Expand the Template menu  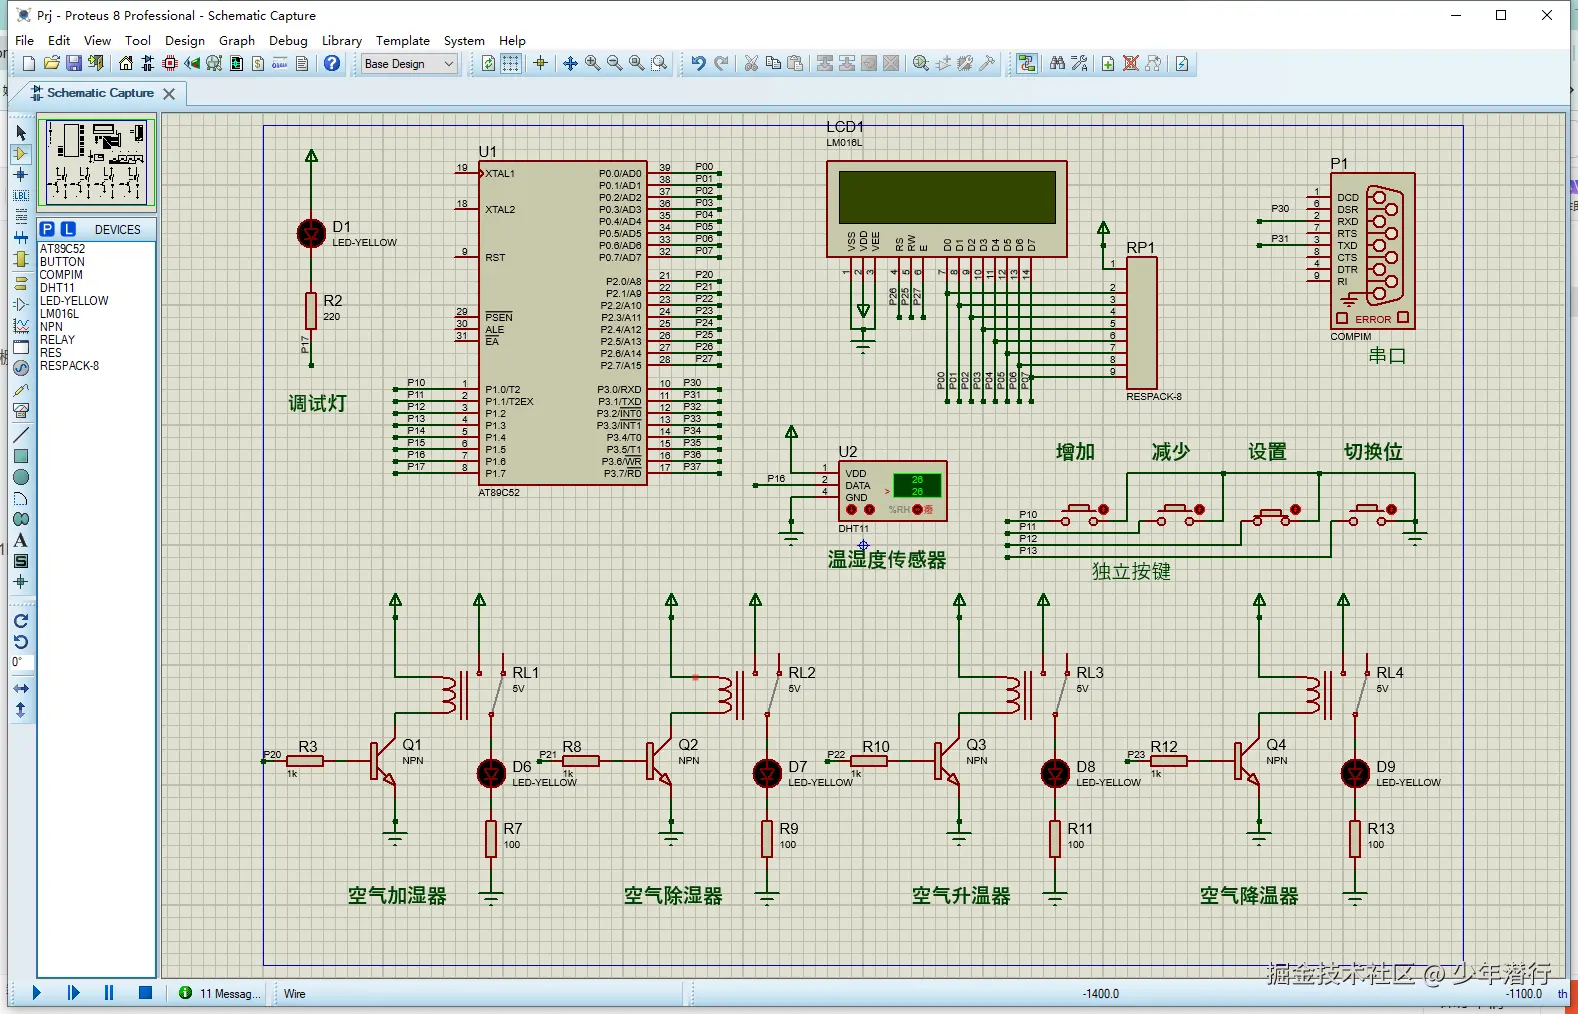click(402, 41)
